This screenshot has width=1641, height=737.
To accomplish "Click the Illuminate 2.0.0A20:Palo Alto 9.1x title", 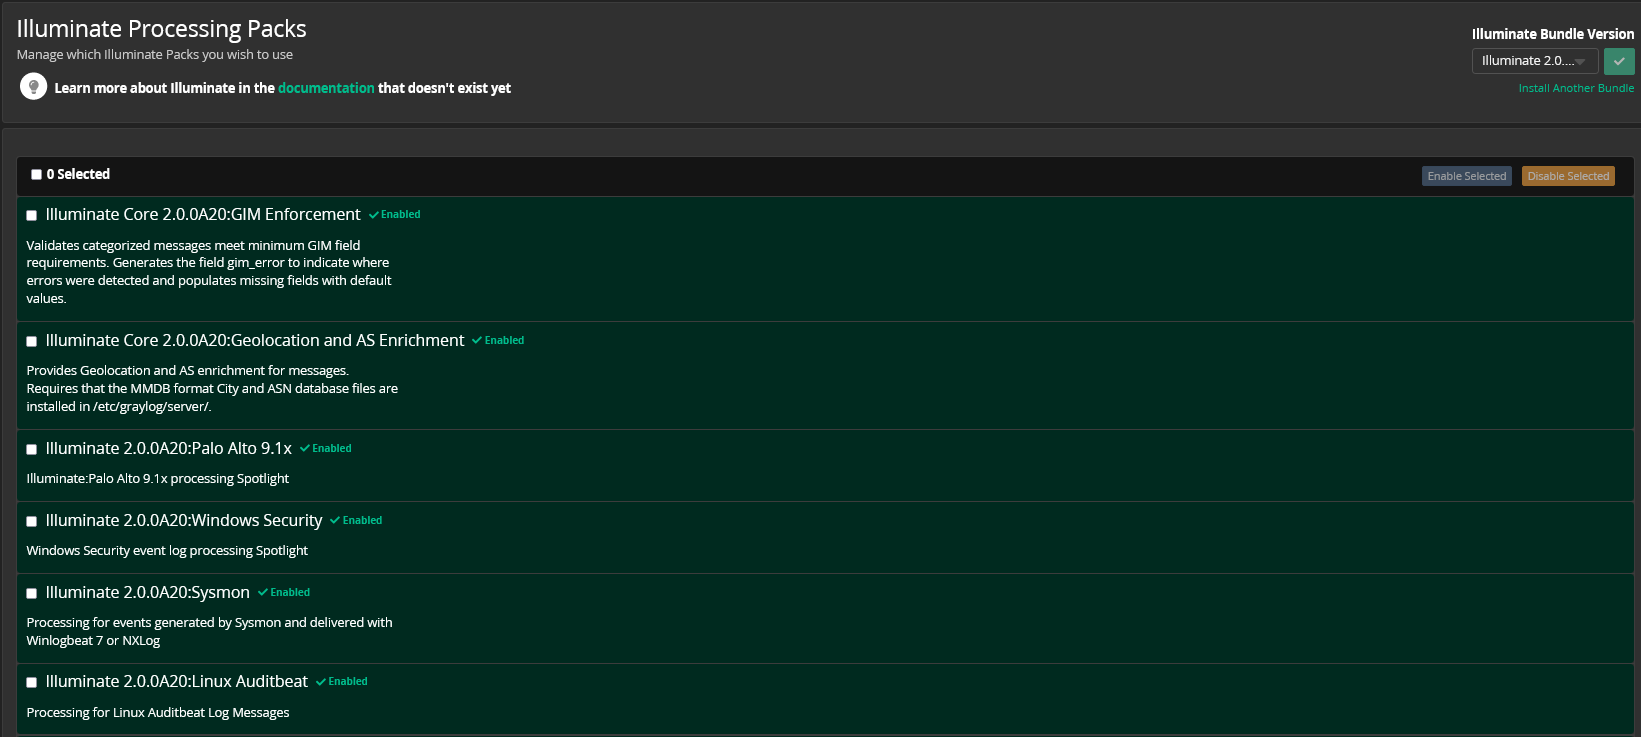I will 169,448.
